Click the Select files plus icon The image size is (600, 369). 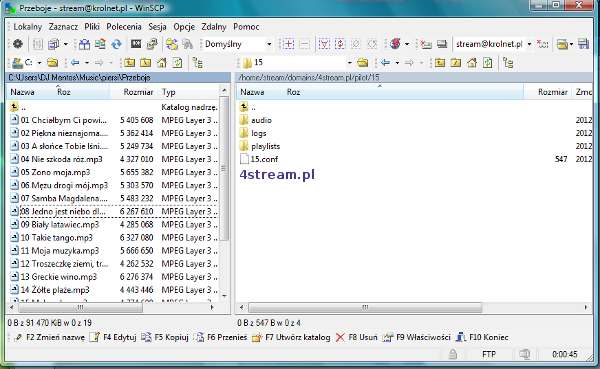click(x=289, y=44)
